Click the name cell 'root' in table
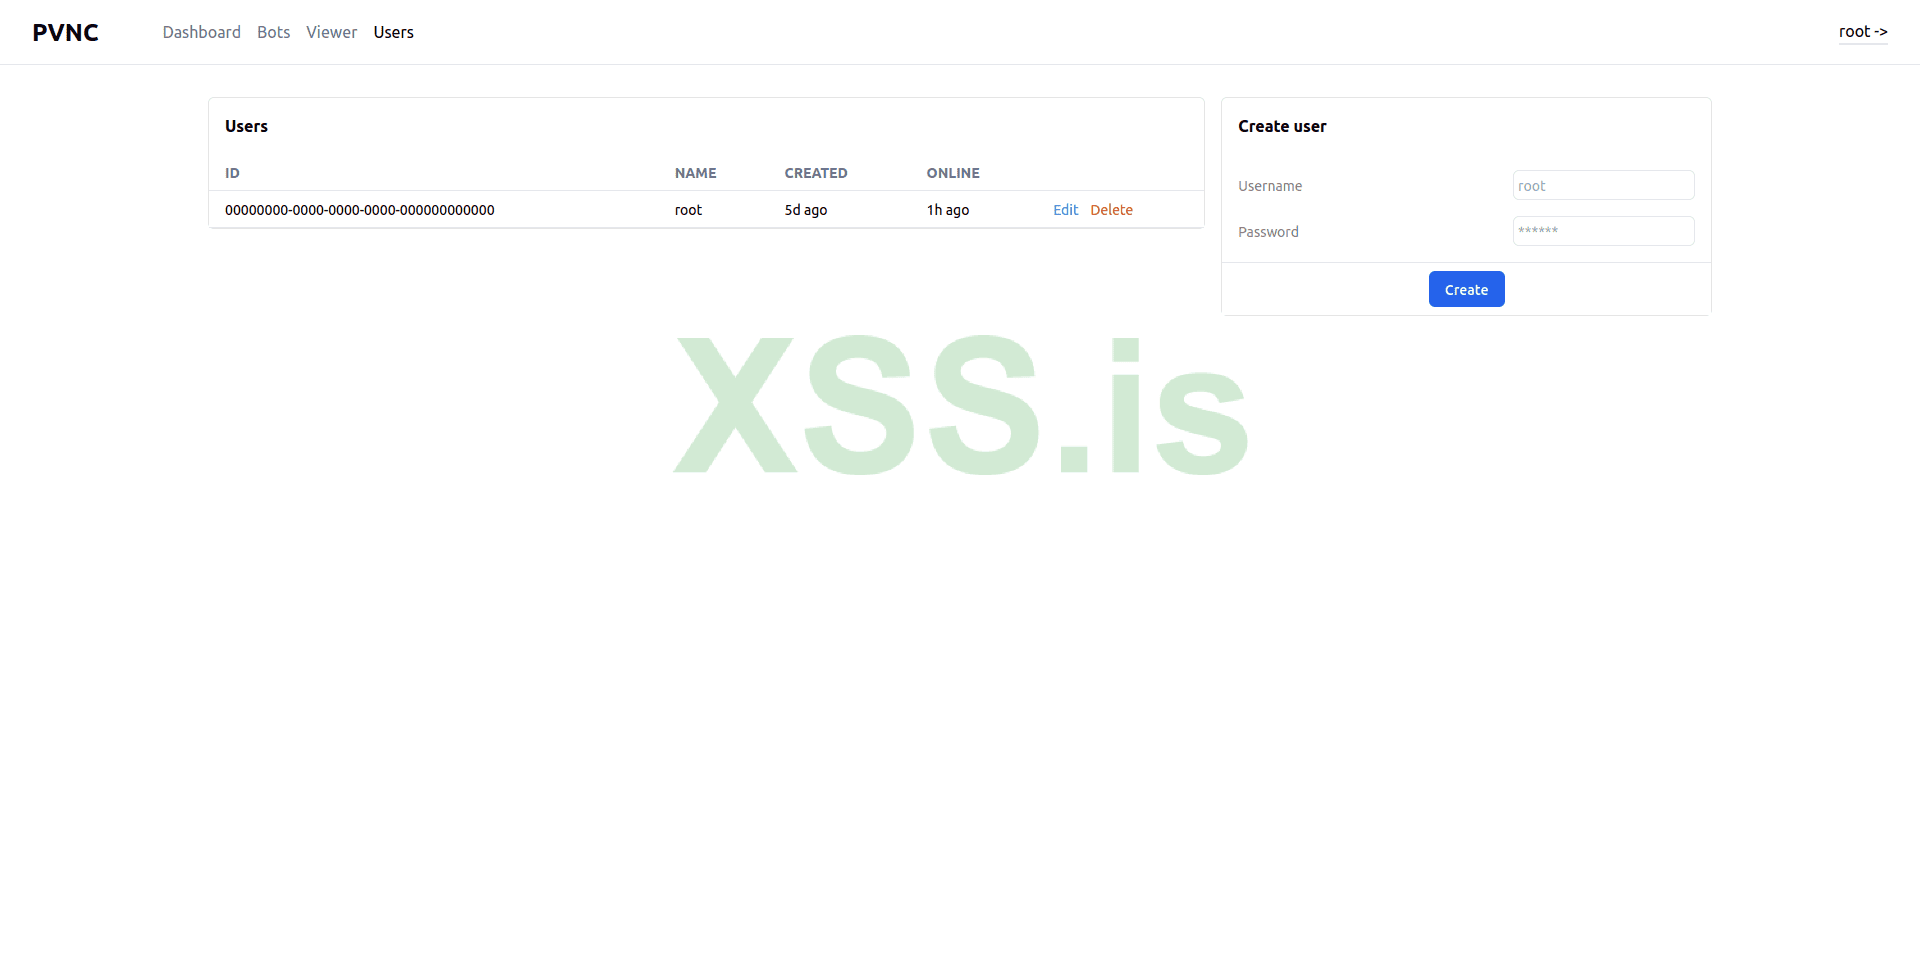 (x=688, y=210)
